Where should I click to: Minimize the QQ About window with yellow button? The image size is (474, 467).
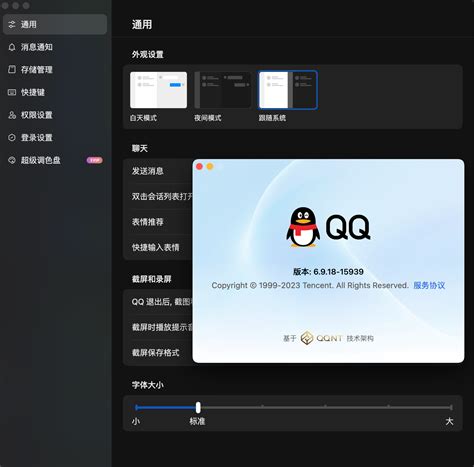pos(210,166)
